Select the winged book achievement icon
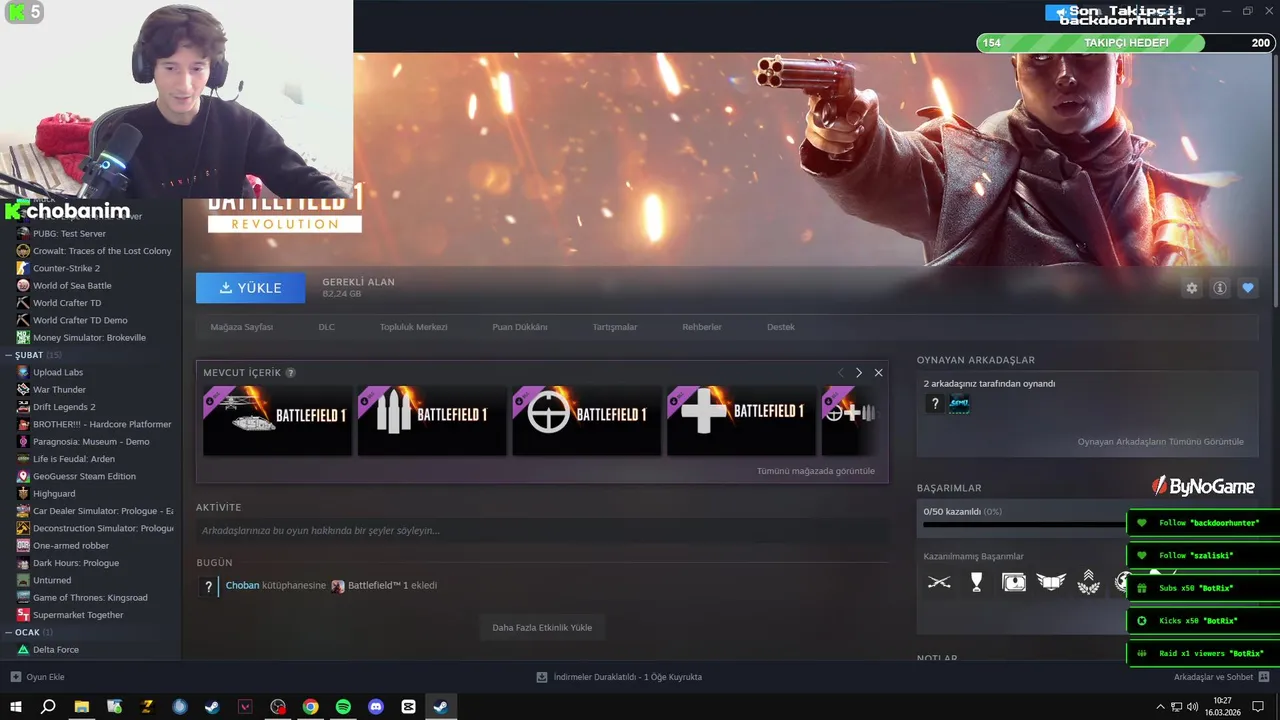The width and height of the screenshot is (1280, 720). click(x=1051, y=582)
